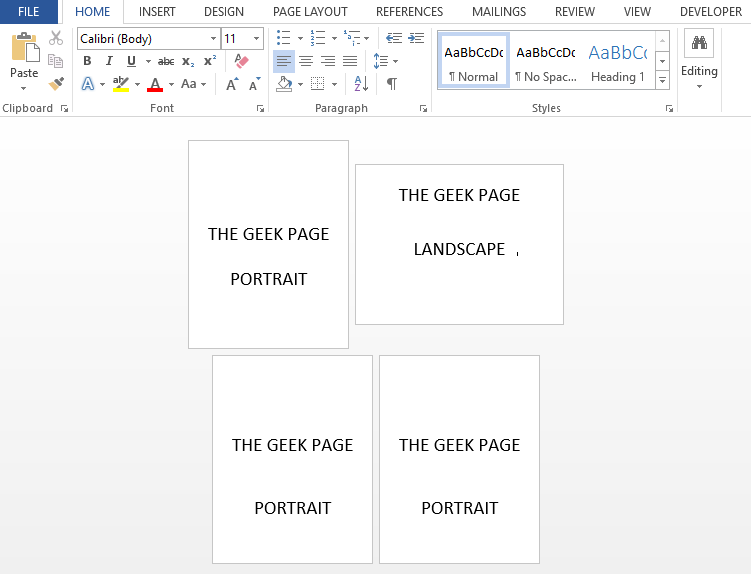This screenshot has height=574, width=751.
Task: Open the INSERT ribbon tab
Action: [x=157, y=12]
